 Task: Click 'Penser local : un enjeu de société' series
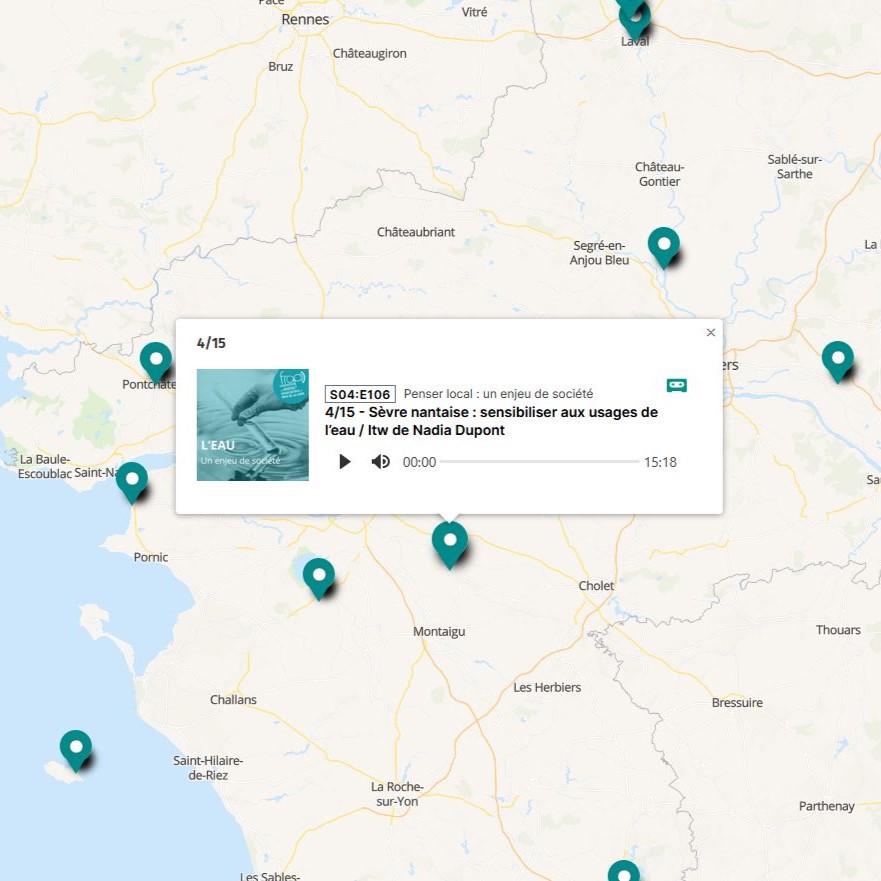498,394
